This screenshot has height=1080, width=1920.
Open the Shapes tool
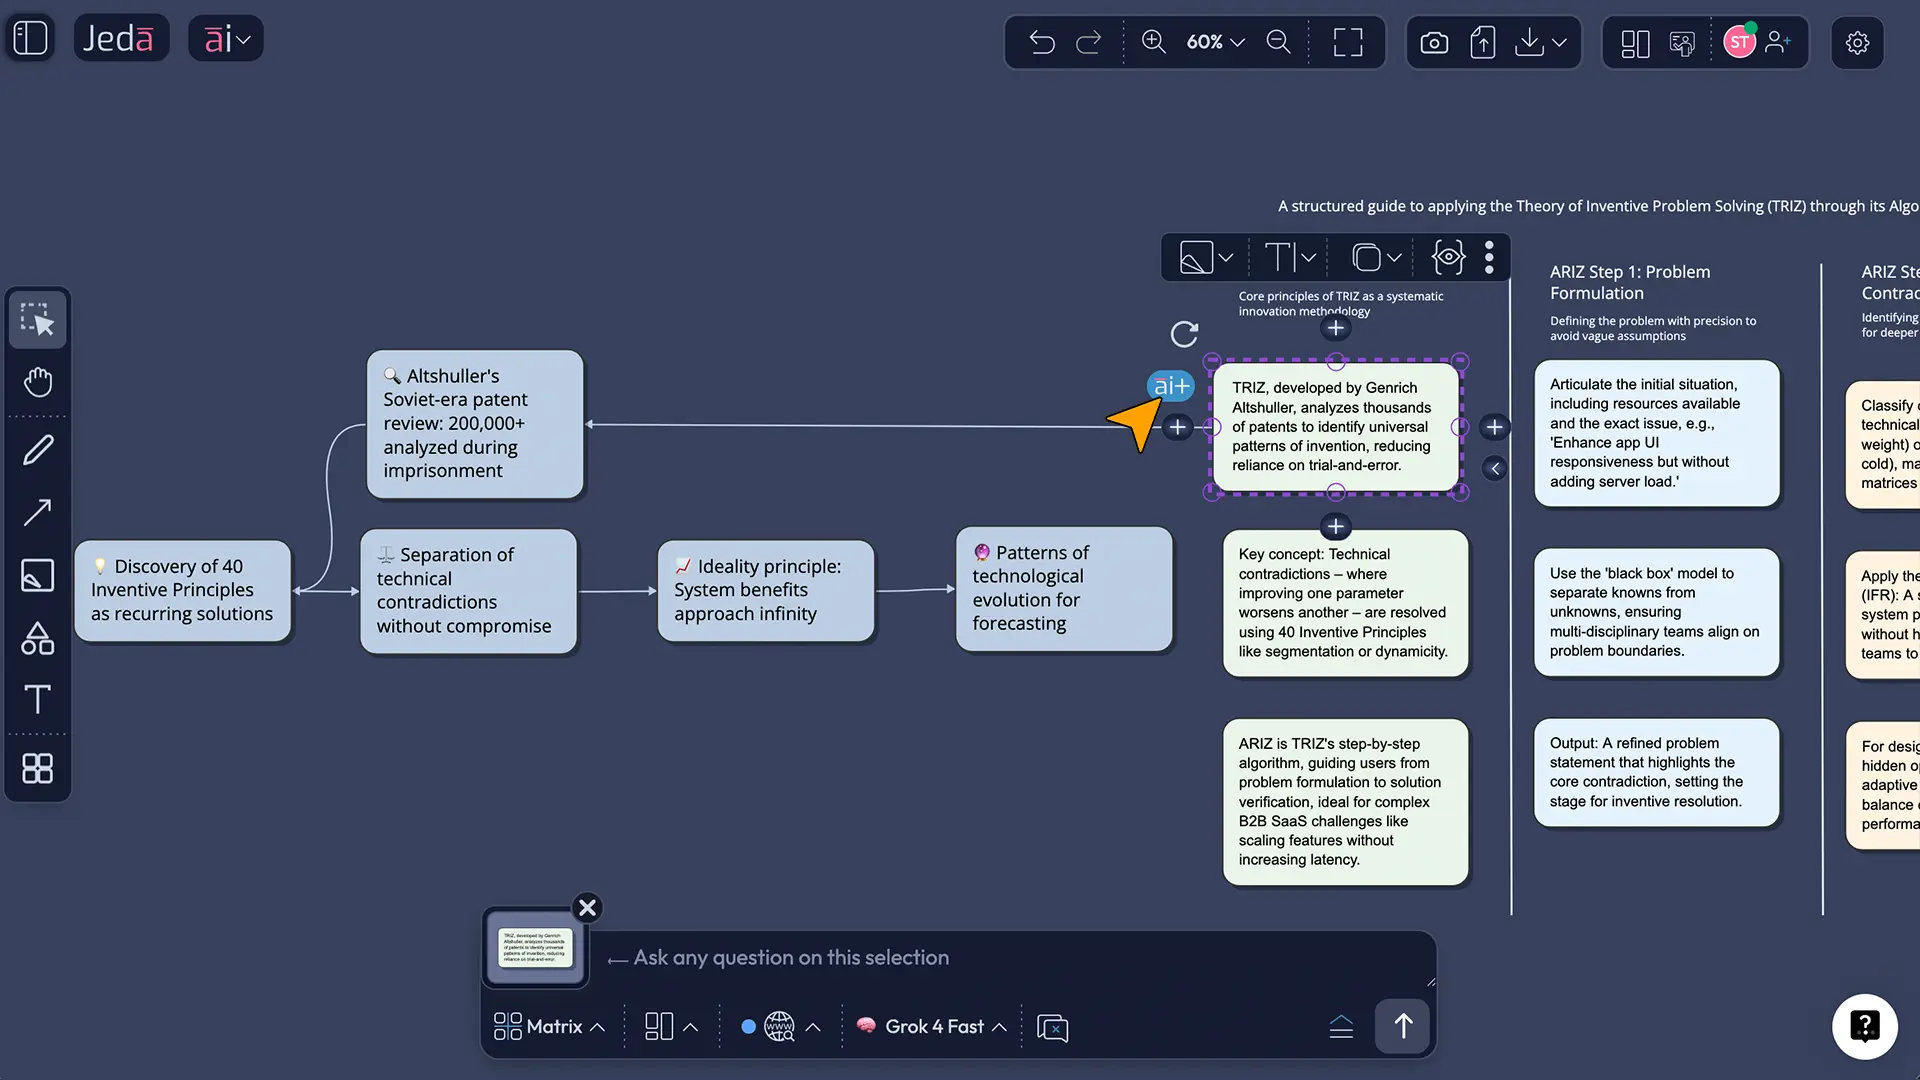37,638
